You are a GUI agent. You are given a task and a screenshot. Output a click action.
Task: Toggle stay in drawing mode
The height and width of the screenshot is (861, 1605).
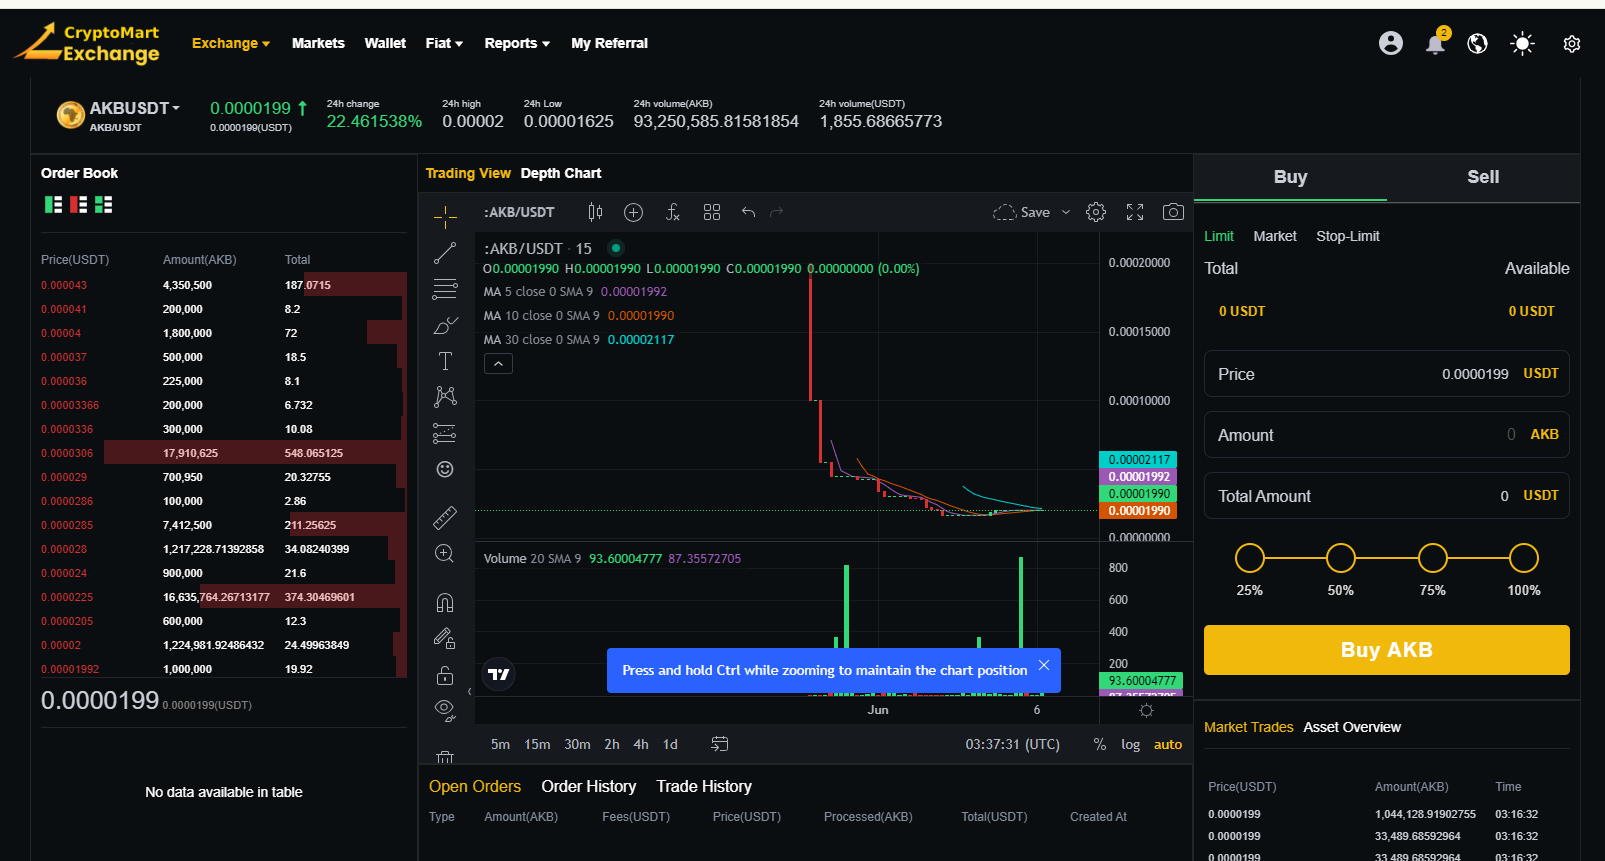[445, 638]
